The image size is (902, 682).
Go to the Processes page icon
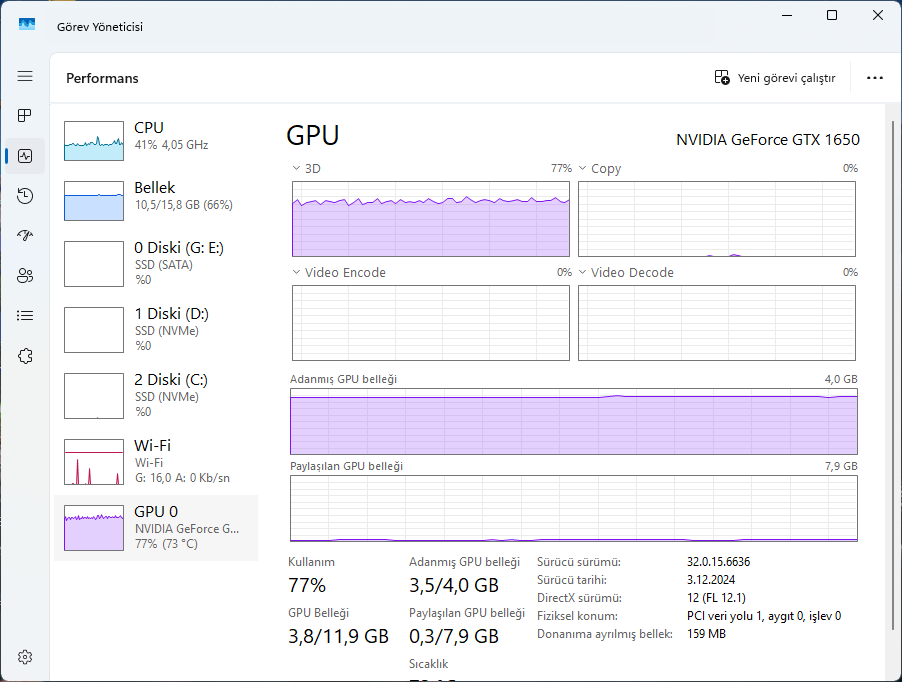point(25,116)
